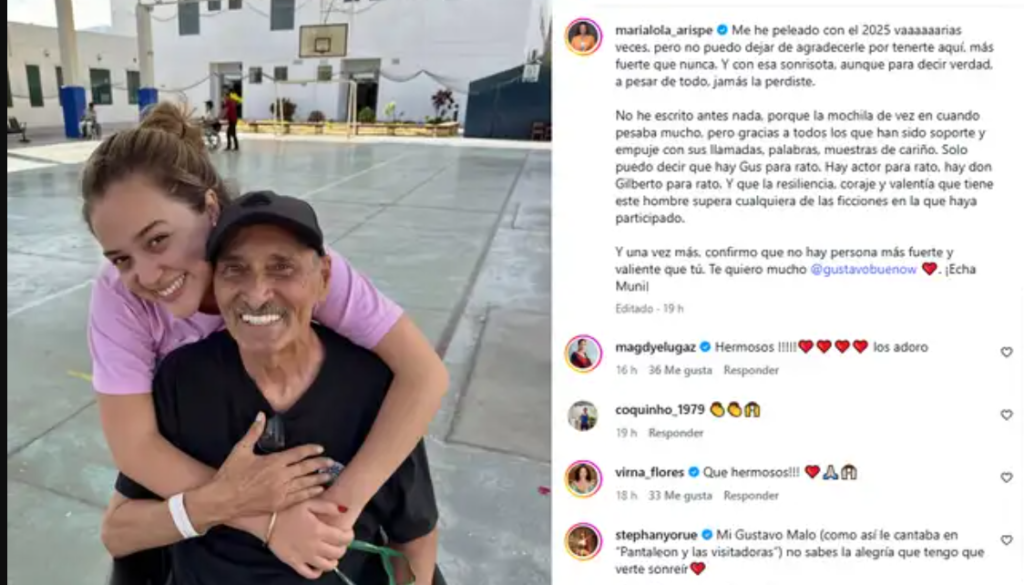This screenshot has height=585, width=1024.
Task: Like magdyelugaz's comment with the heart icon
Action: coord(1006,353)
